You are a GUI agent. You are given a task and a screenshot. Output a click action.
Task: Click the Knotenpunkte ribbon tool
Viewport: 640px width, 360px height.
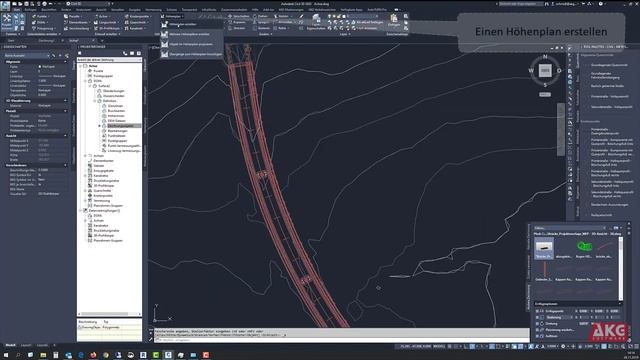(137, 16)
